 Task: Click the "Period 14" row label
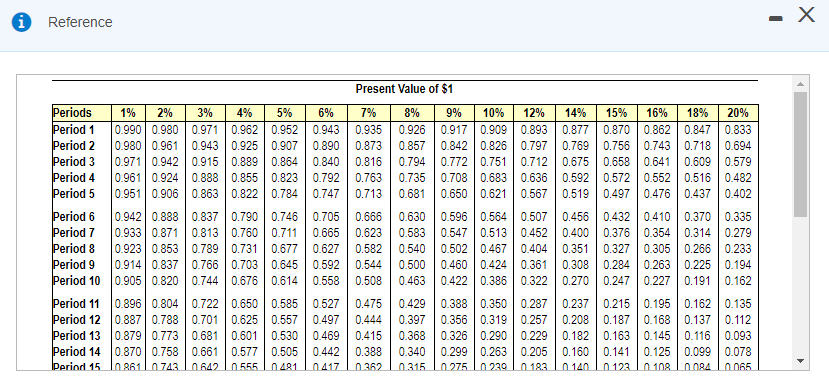tap(77, 352)
